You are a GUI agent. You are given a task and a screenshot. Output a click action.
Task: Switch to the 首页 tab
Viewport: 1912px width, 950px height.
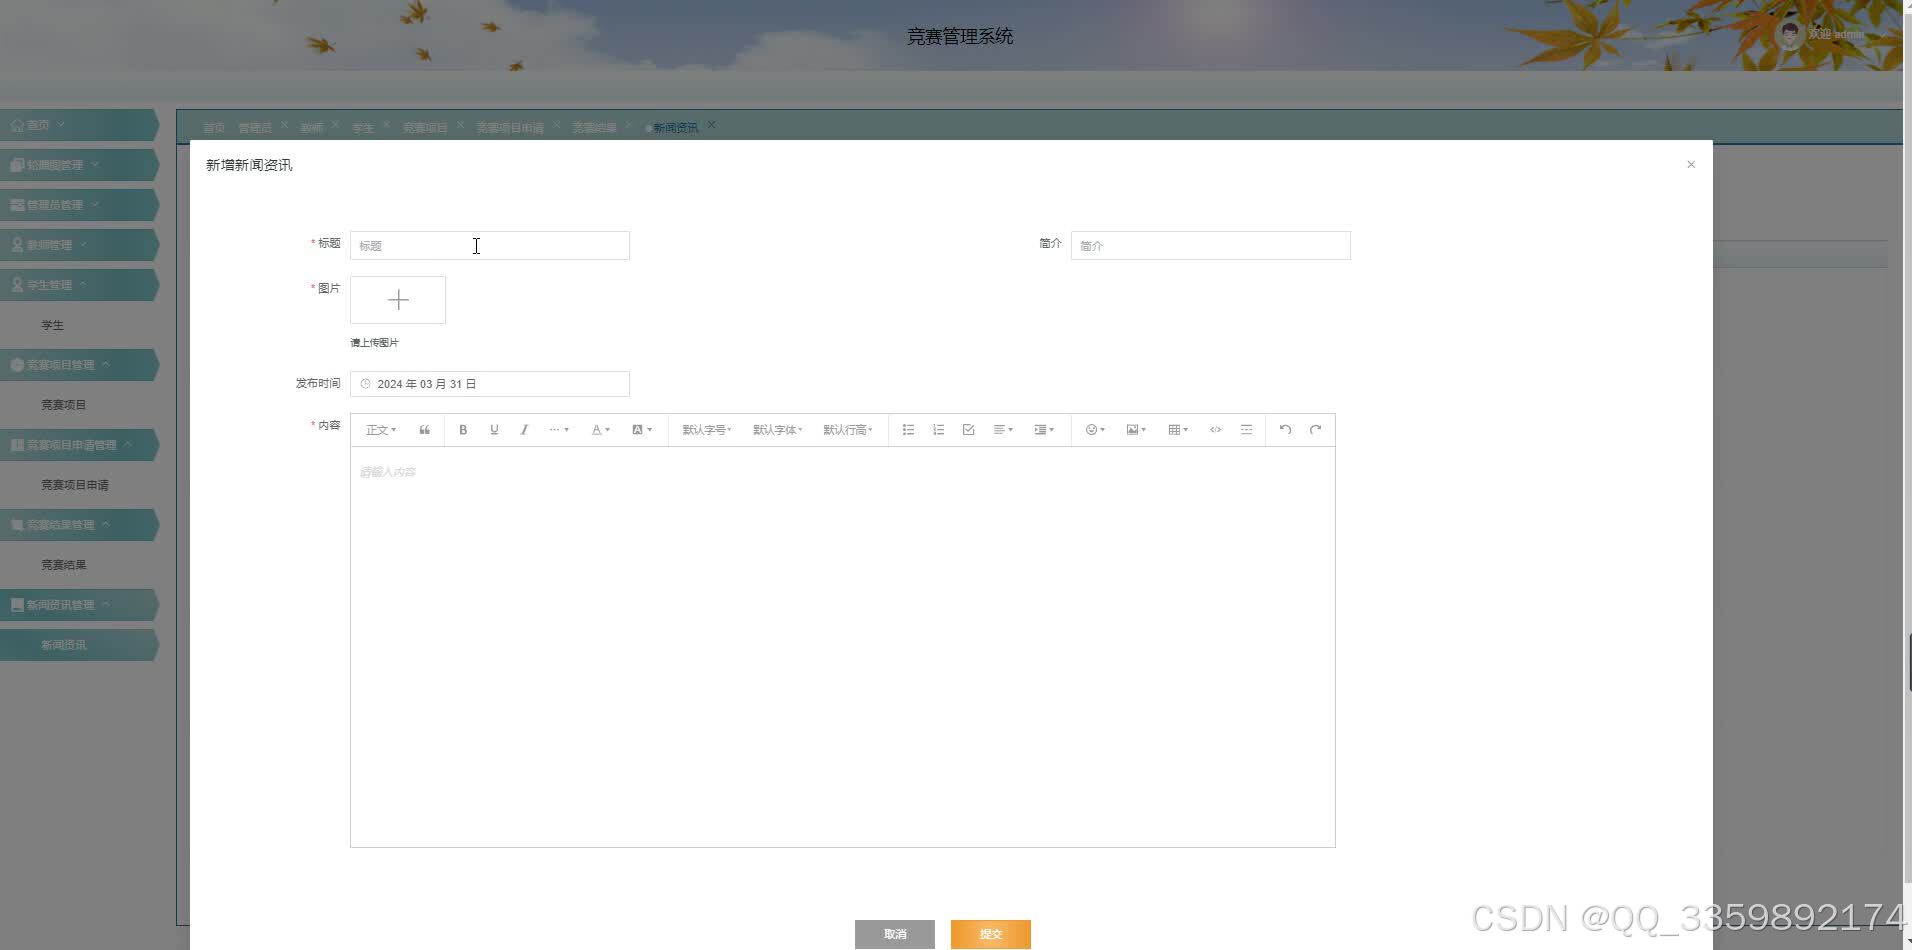(x=214, y=128)
